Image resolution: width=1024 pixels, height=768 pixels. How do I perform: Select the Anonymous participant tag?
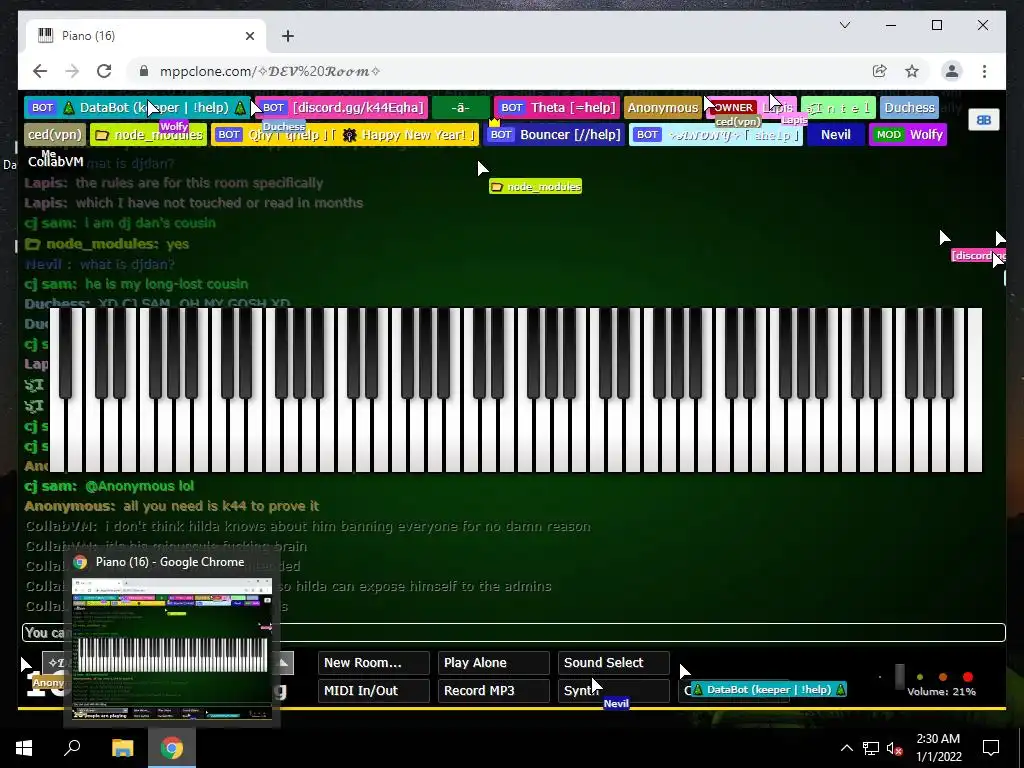pos(662,108)
